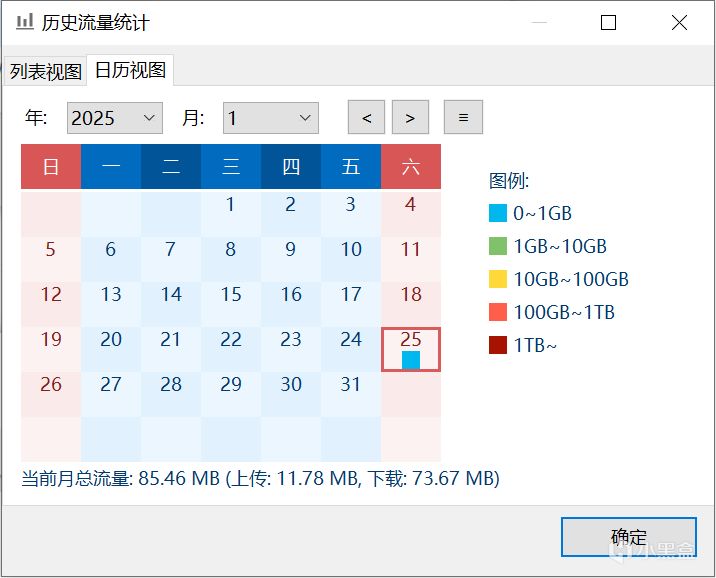Image resolution: width=716 pixels, height=578 pixels.
Task: Select day 6 in the calendar
Action: coord(111,258)
